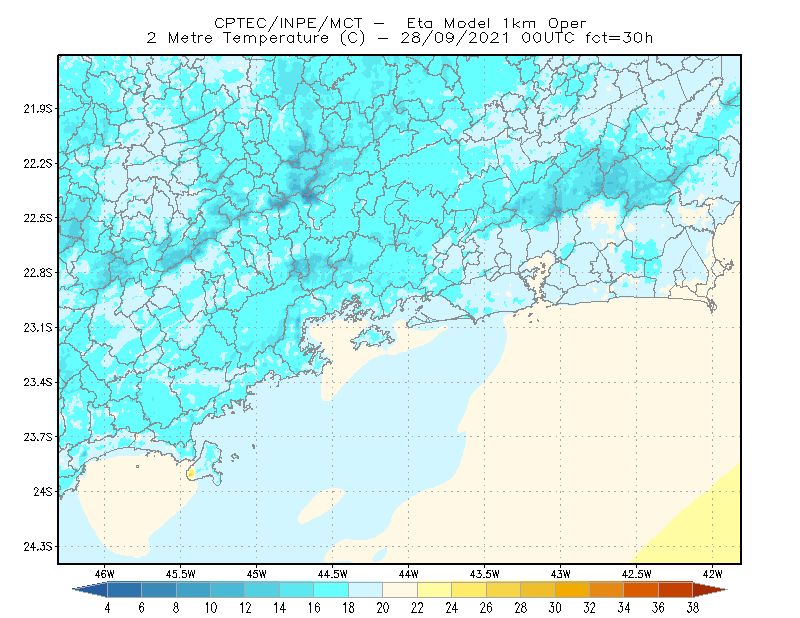Screen dimensions: 800x618
Task: Click the left blue arrow of the colorbar
Action: coord(90,589)
